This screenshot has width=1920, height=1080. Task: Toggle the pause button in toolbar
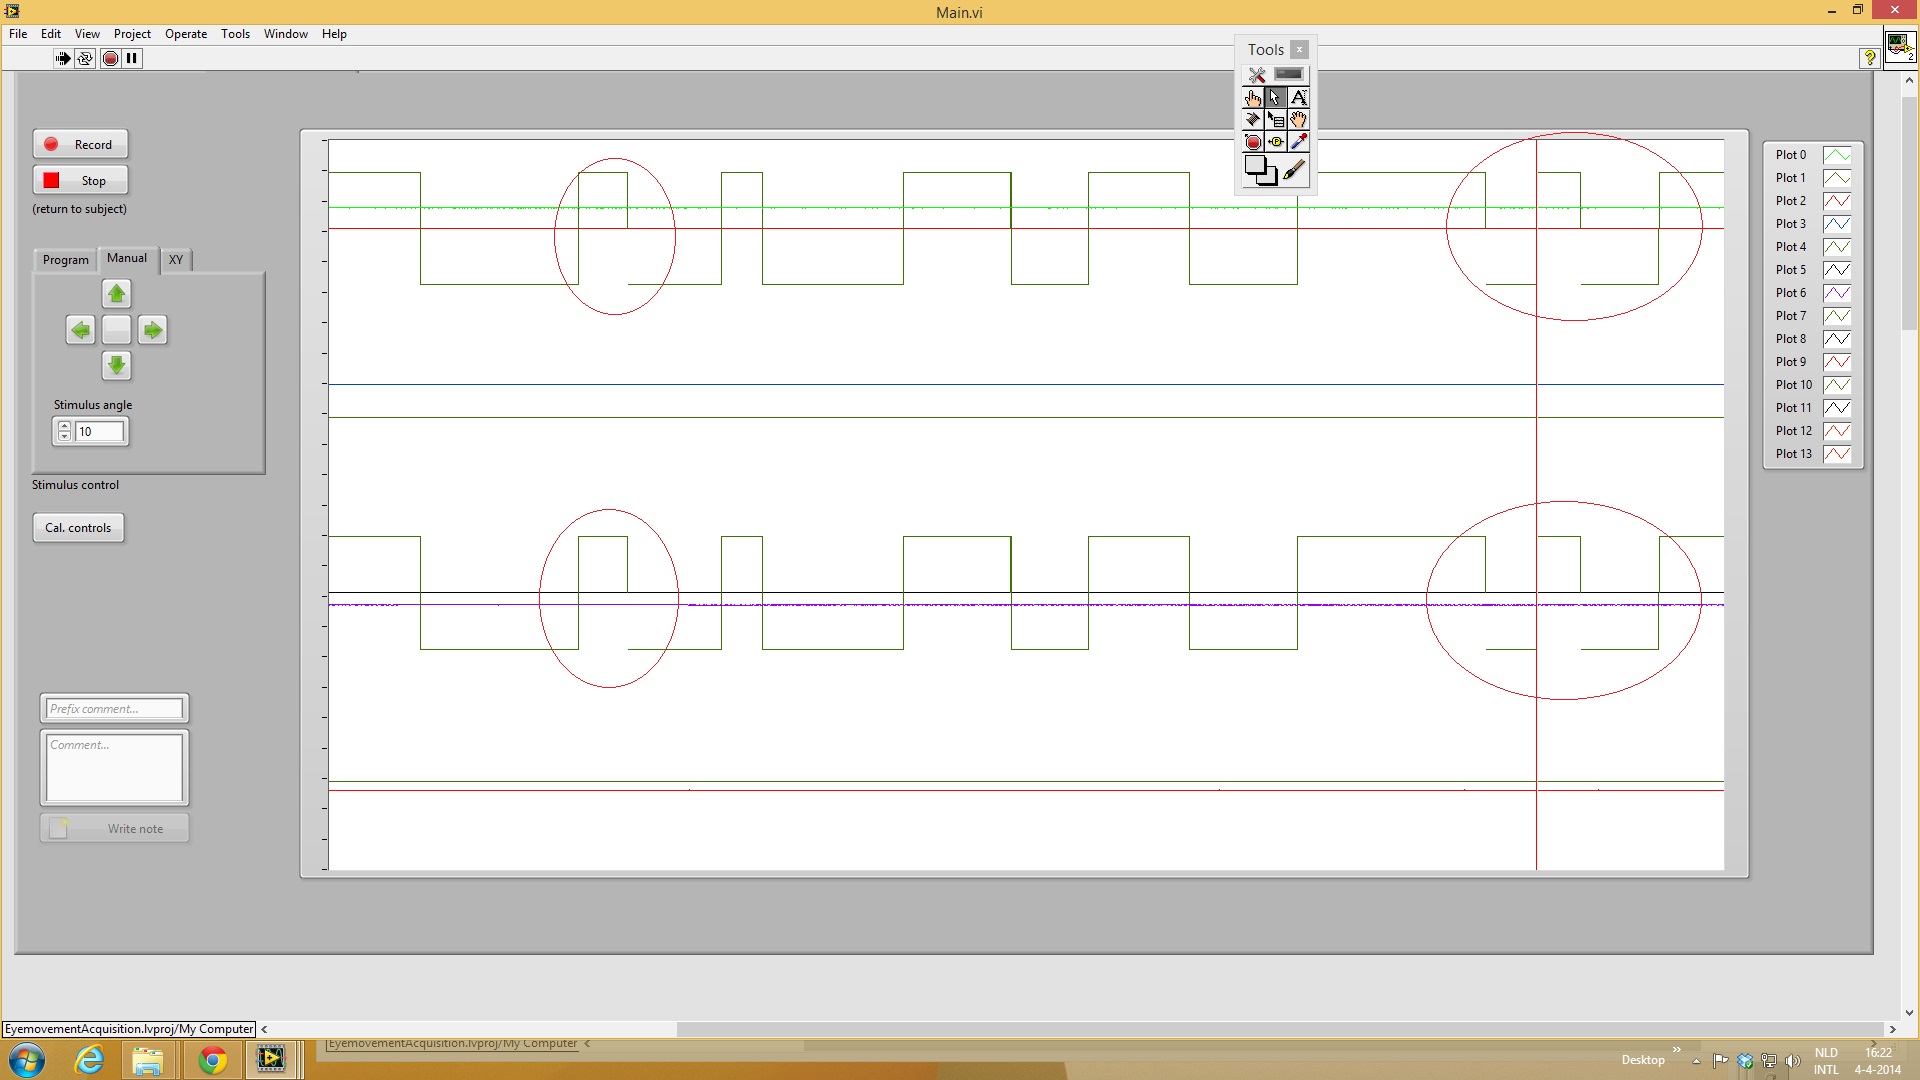coord(133,58)
